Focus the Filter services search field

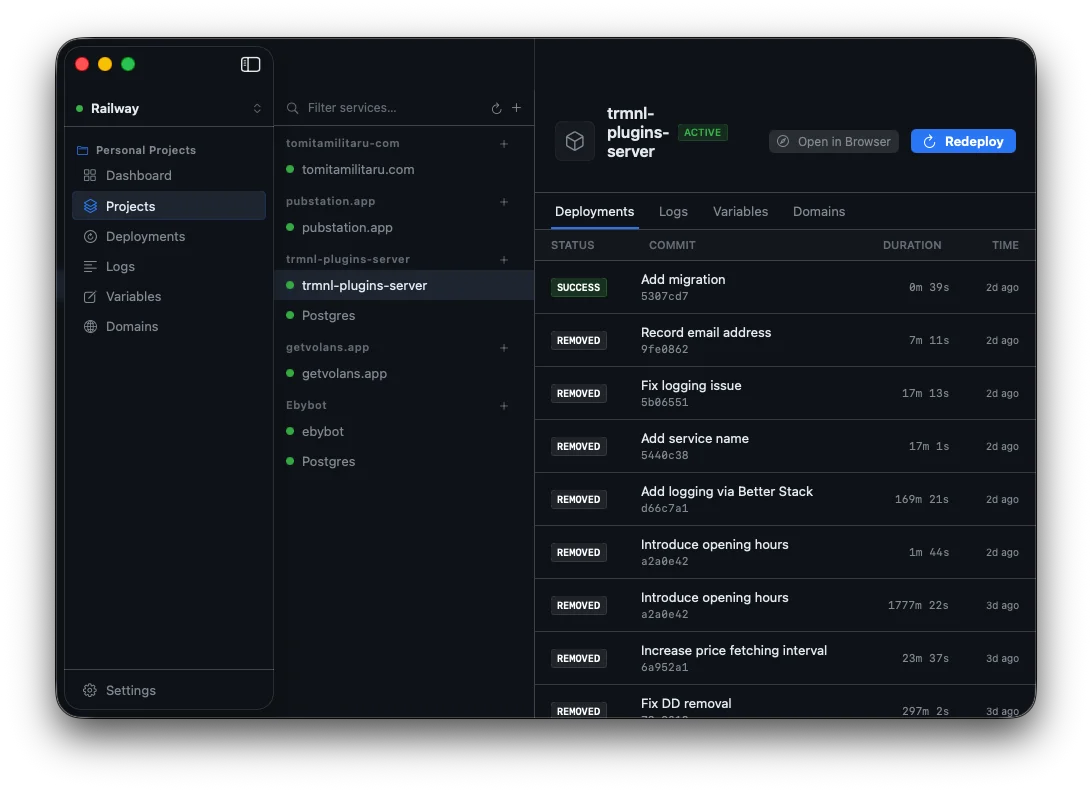click(390, 108)
